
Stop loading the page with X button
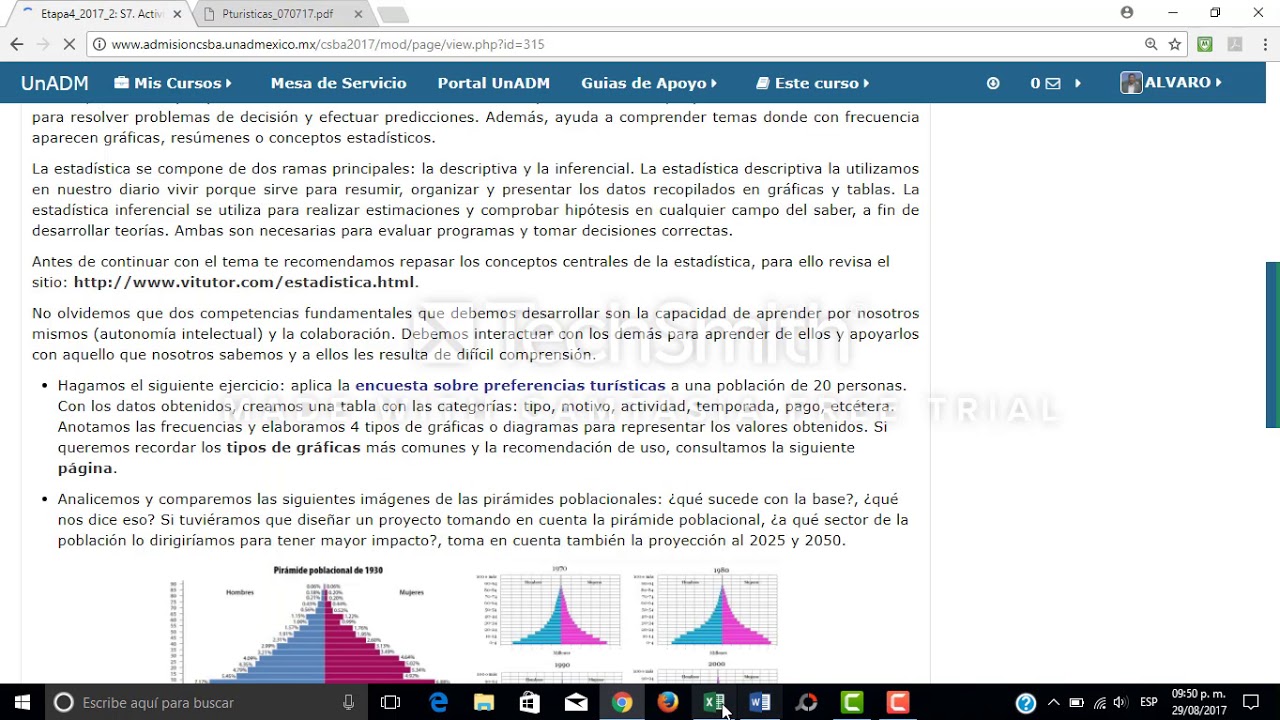[68, 44]
